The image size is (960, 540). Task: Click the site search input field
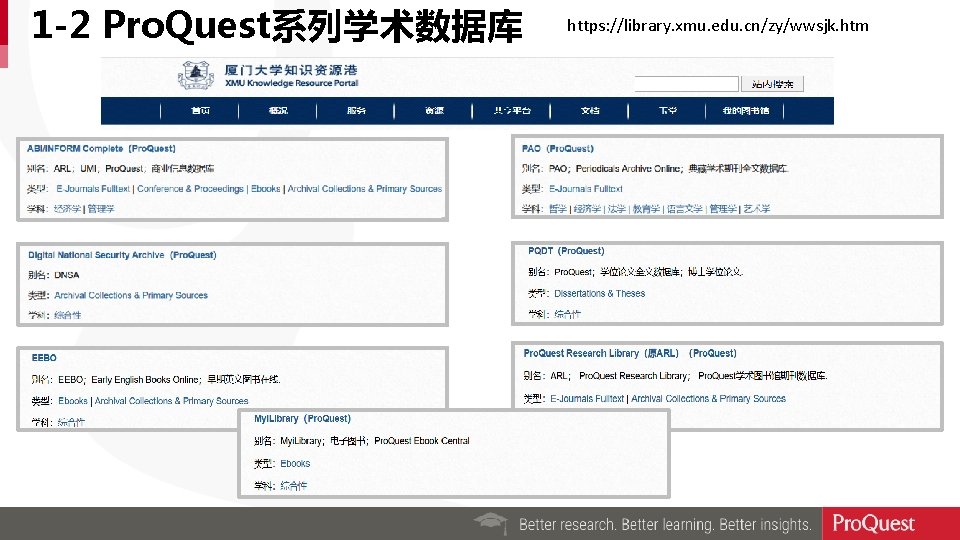click(x=686, y=84)
